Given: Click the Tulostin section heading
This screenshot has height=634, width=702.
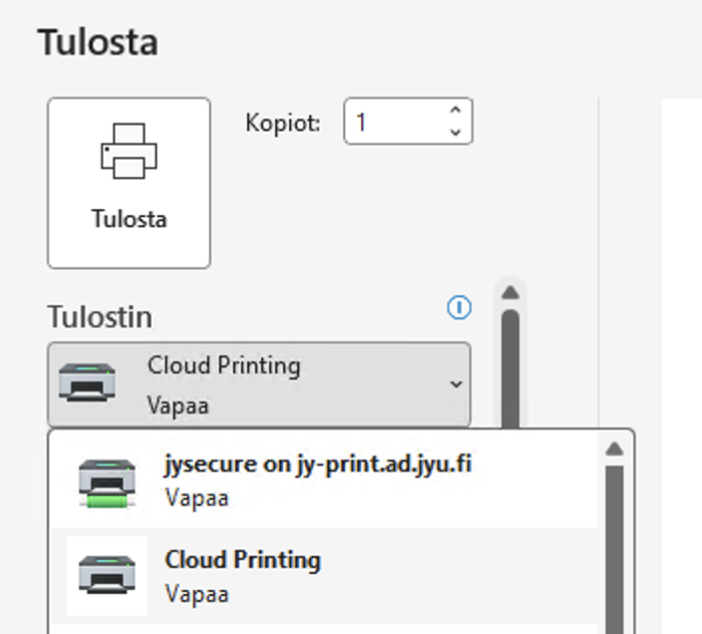Looking at the screenshot, I should [100, 317].
